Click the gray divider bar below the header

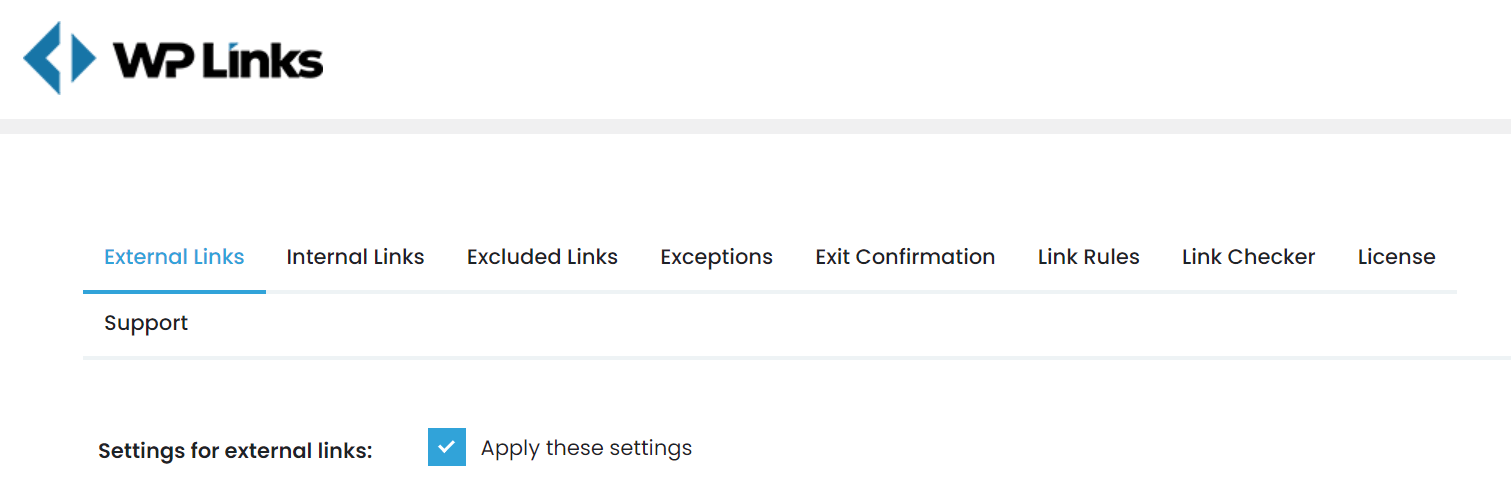(755, 126)
